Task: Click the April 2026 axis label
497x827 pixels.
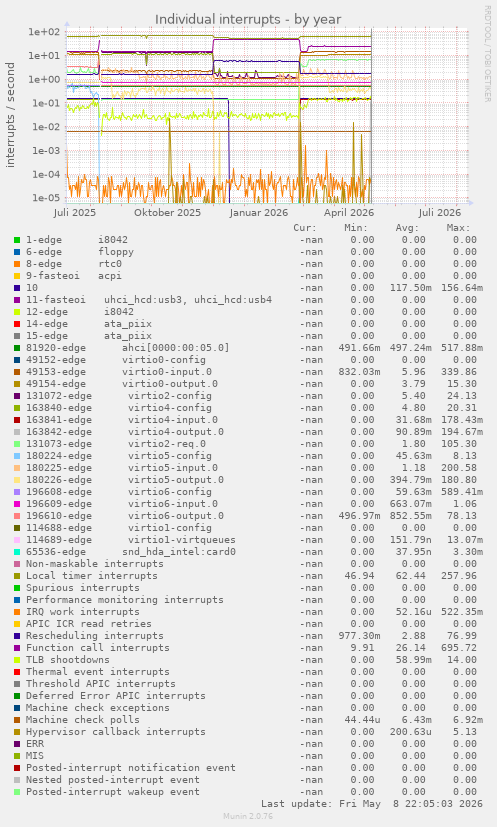Action: [349, 213]
